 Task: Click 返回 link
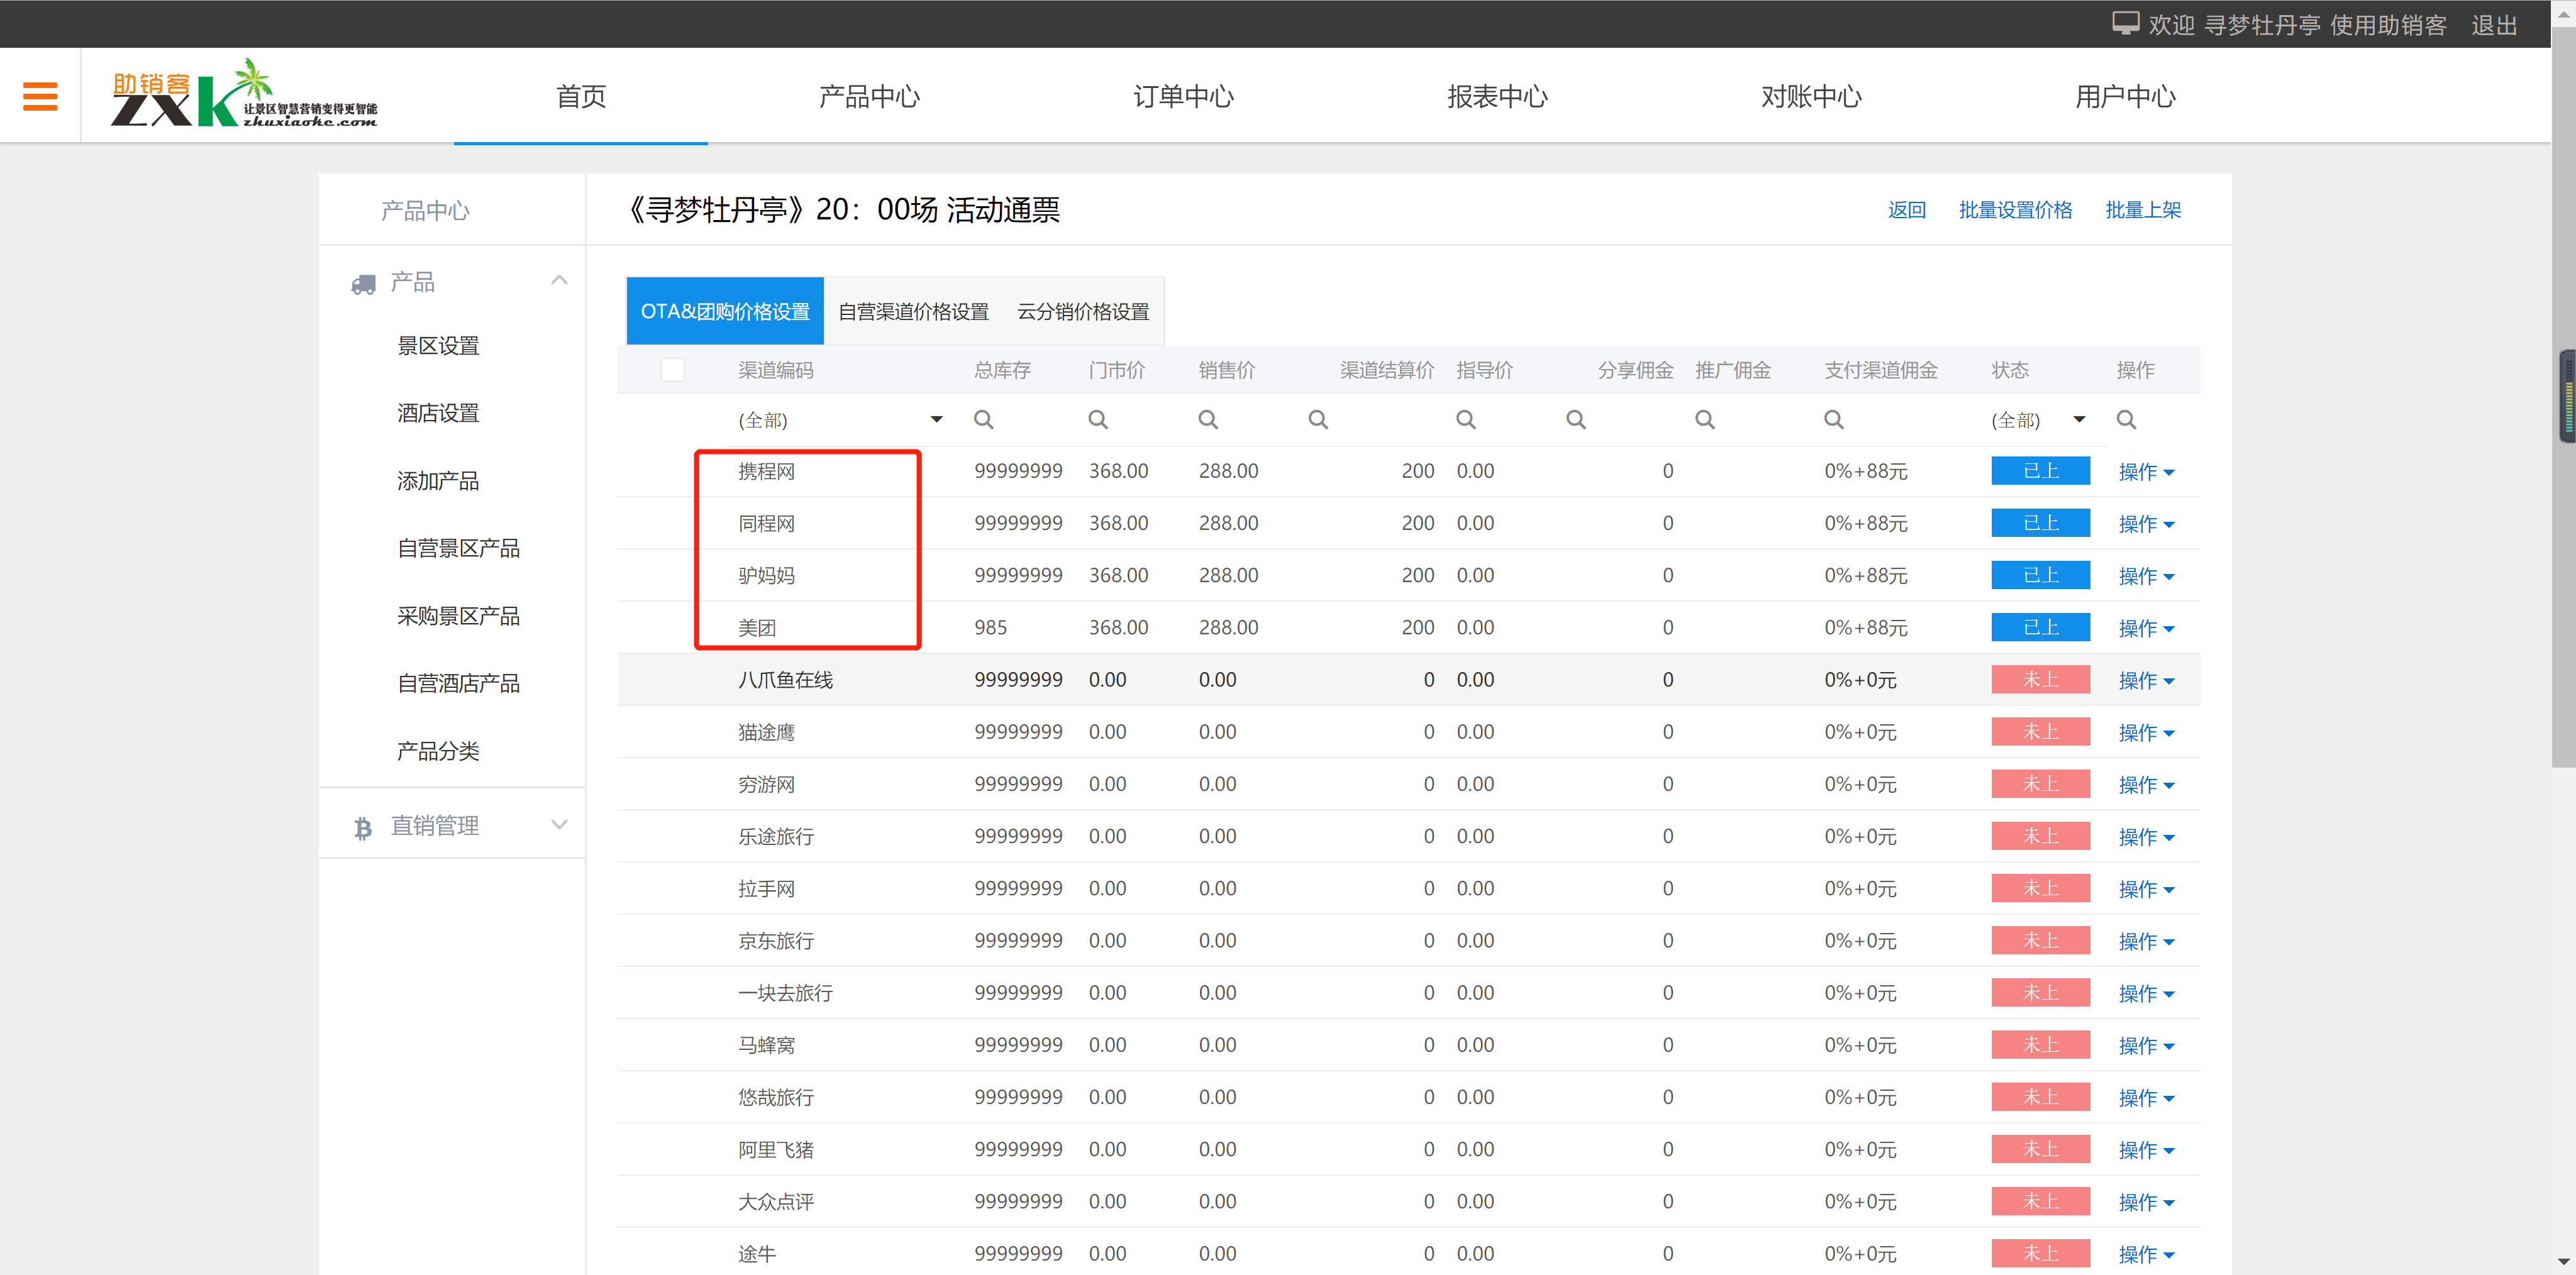(1906, 210)
